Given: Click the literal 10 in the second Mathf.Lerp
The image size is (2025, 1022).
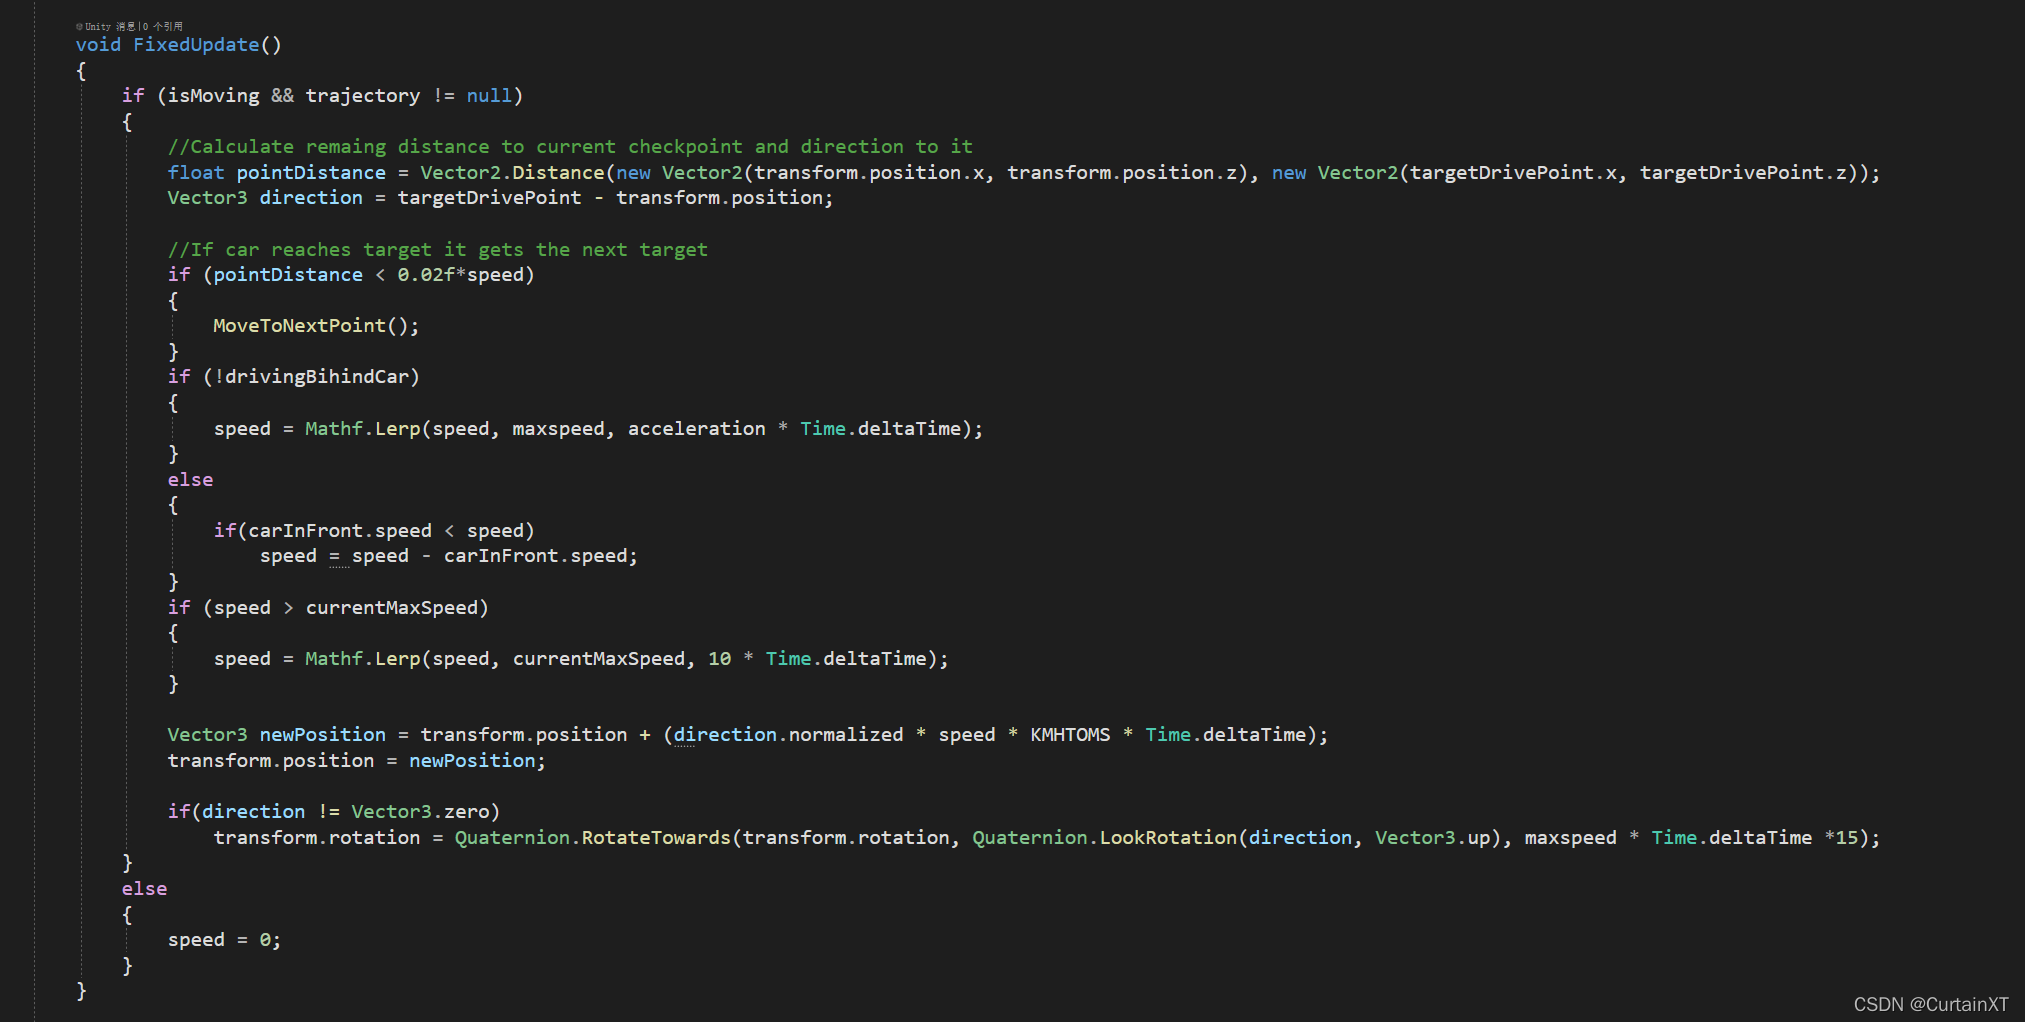Looking at the screenshot, I should pyautogui.click(x=719, y=658).
